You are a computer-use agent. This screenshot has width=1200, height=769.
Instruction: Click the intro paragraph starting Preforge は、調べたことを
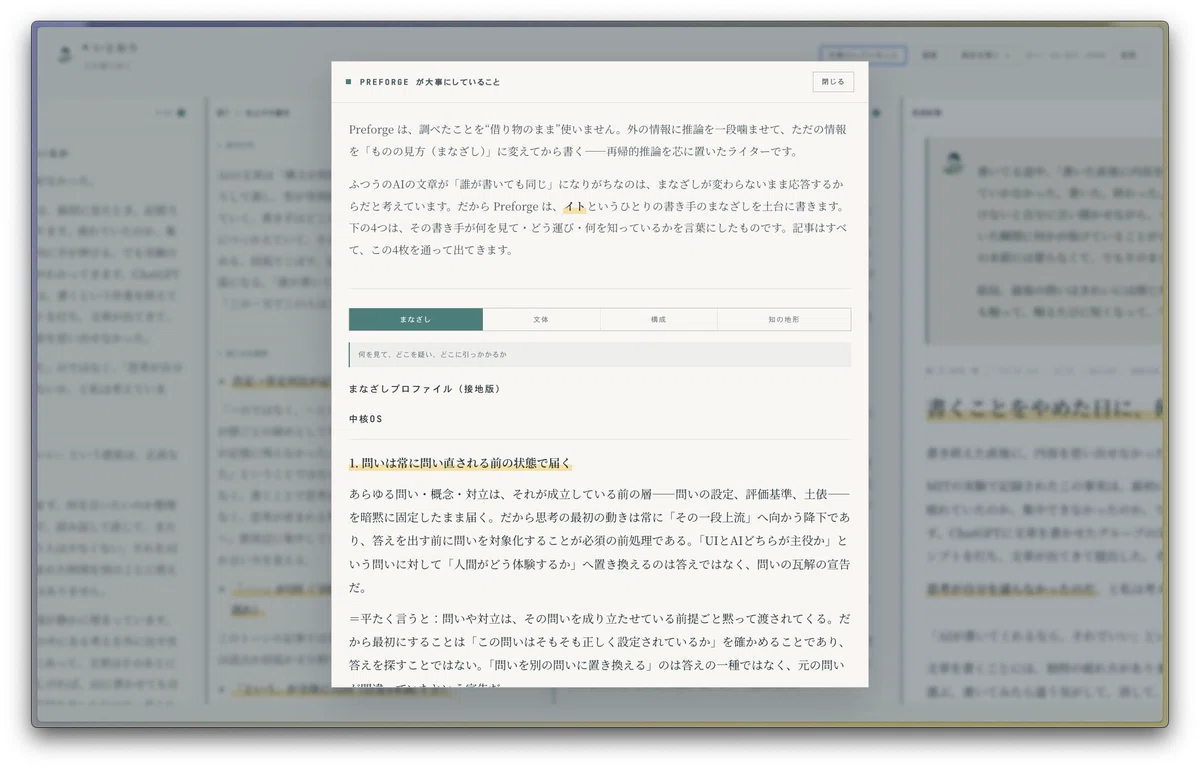coord(600,140)
